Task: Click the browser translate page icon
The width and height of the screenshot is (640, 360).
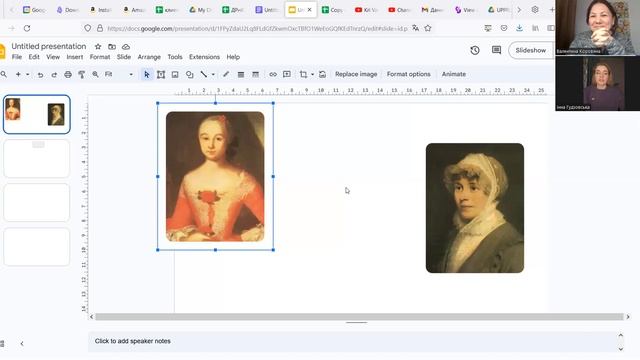Action: [x=416, y=28]
